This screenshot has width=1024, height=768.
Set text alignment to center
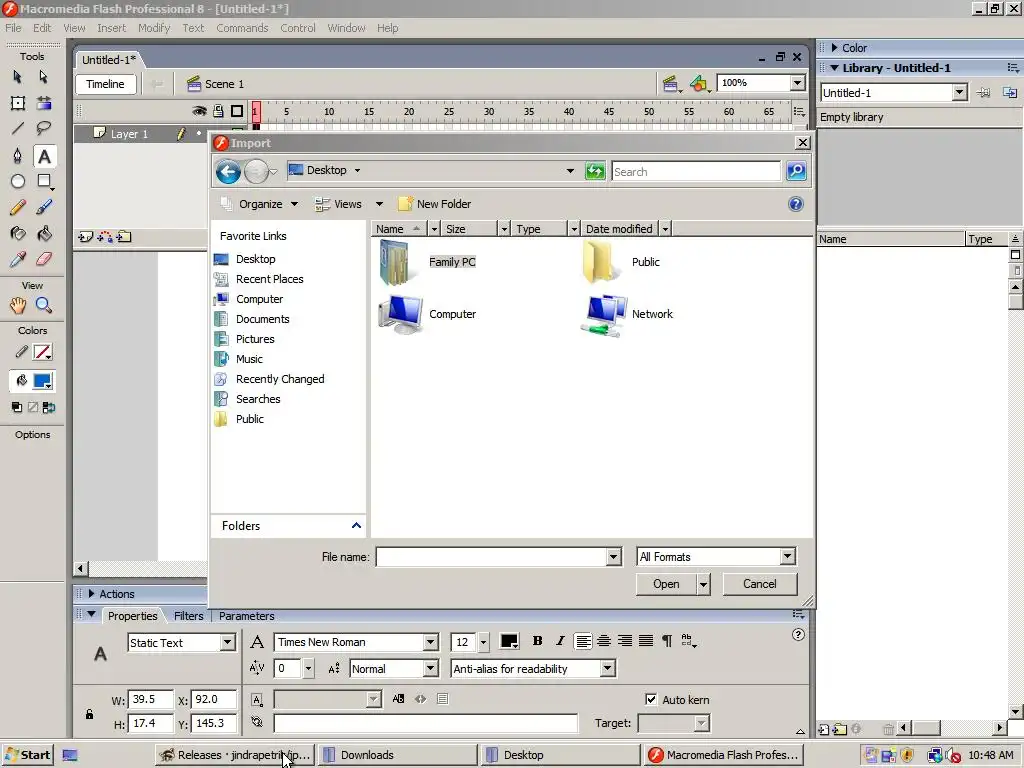pos(604,641)
